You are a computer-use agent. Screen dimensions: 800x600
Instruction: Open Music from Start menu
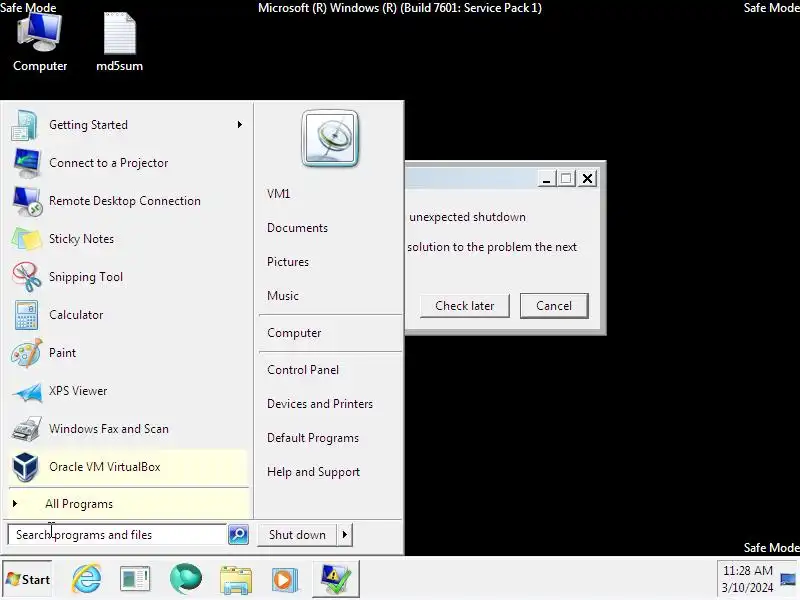pyautogui.click(x=283, y=296)
